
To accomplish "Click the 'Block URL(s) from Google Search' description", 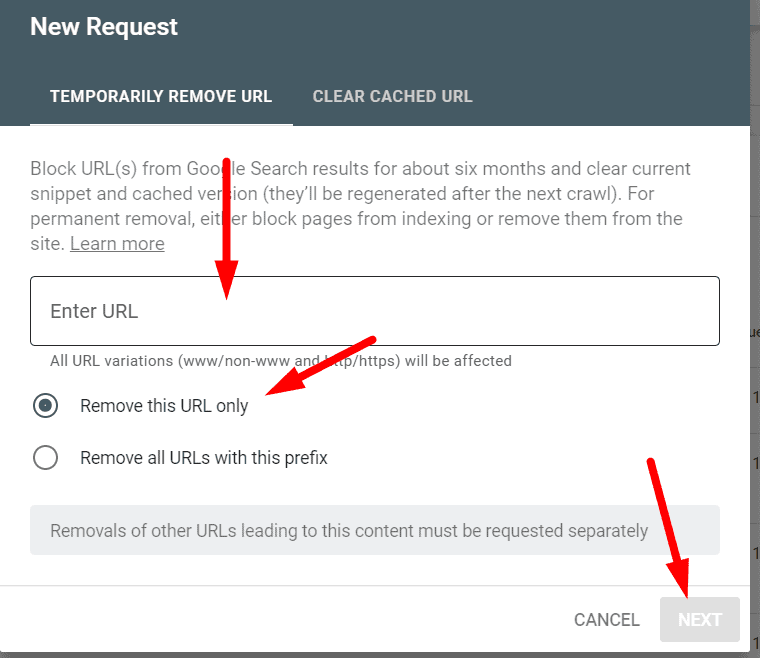I will click(360, 181).
